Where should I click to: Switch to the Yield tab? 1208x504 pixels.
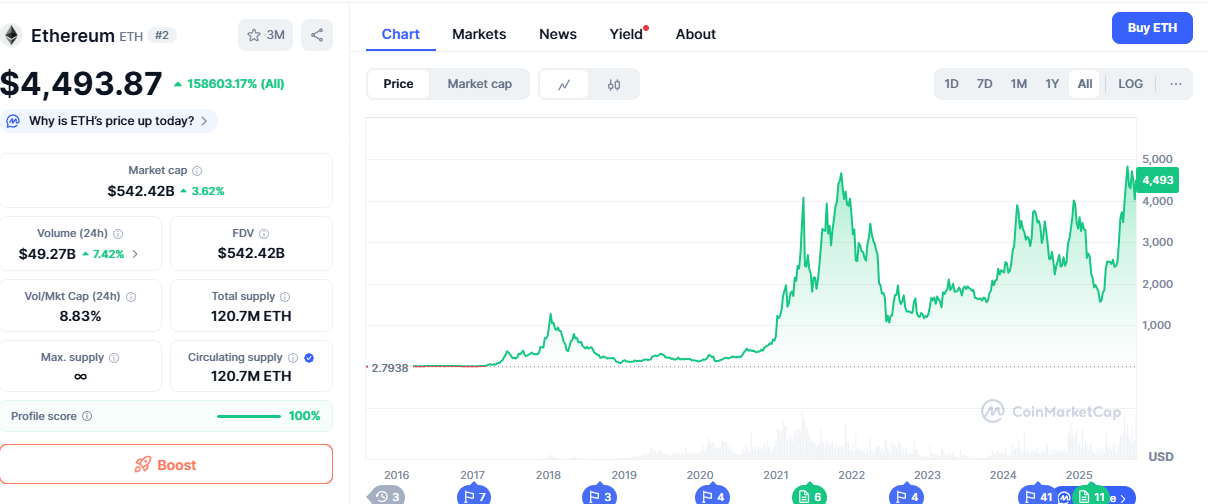626,34
